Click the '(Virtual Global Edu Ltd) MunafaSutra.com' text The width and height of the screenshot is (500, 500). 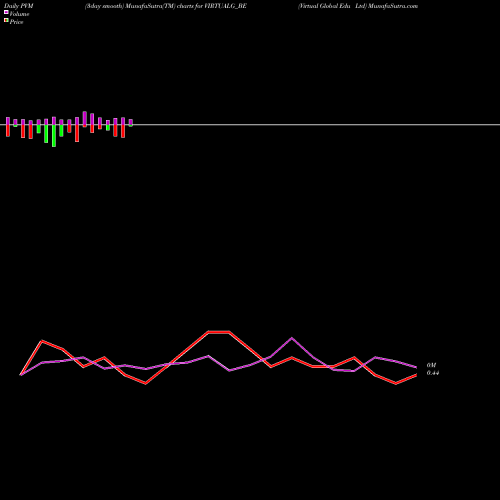click(x=358, y=6)
